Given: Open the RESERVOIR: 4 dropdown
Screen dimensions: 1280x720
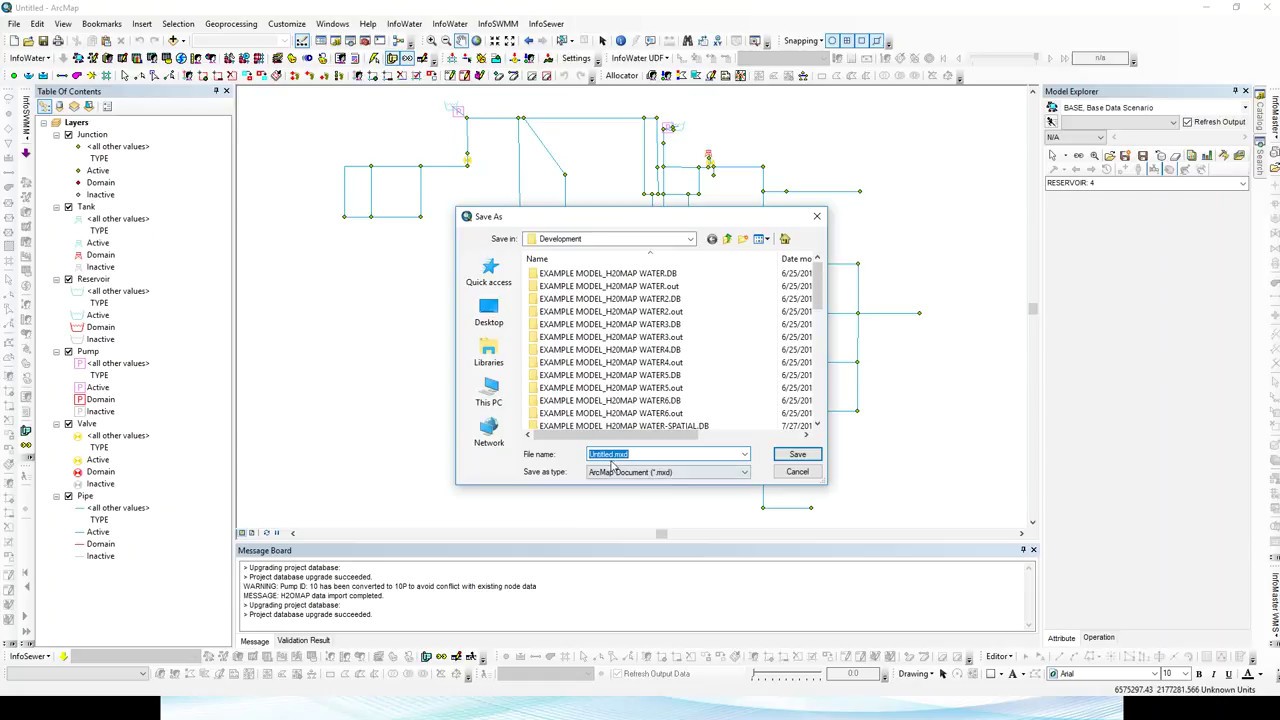Looking at the screenshot, I should click(1242, 184).
